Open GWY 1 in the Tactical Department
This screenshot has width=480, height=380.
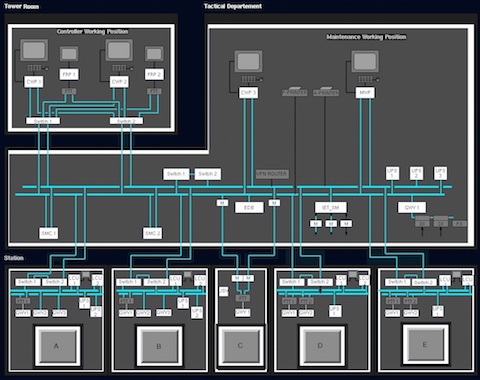pos(412,207)
